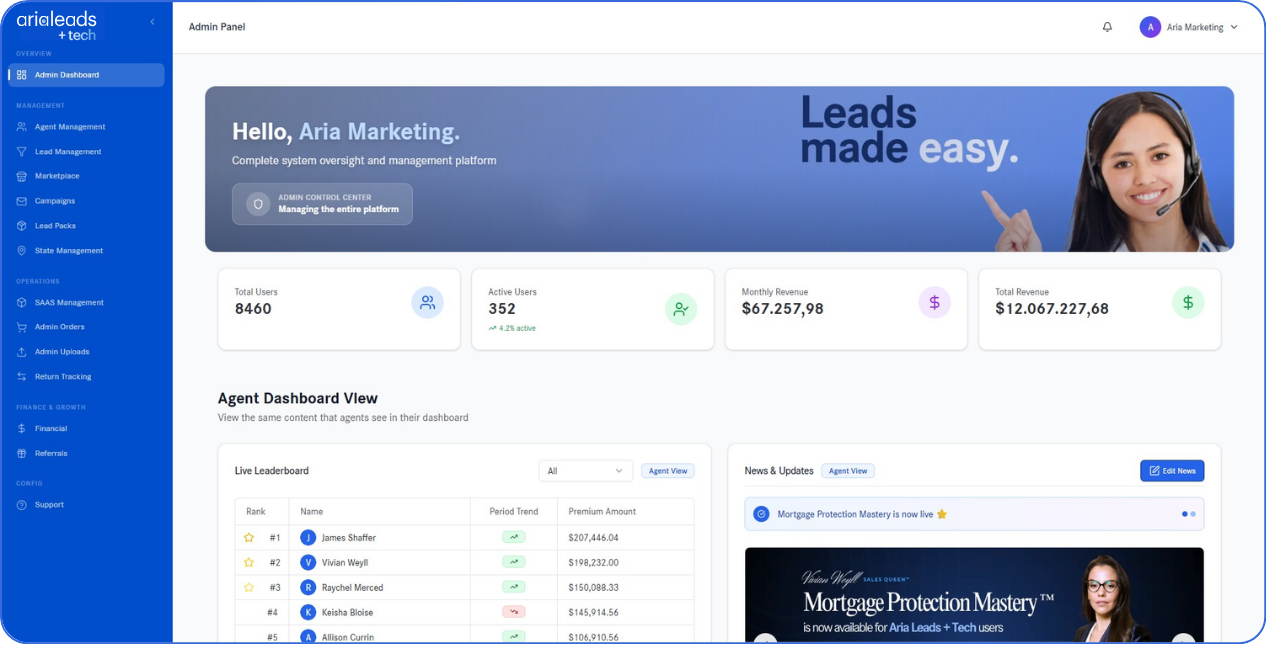Click the Campaigns envelope icon
The image size is (1267, 646).
pyautogui.click(x=22, y=201)
